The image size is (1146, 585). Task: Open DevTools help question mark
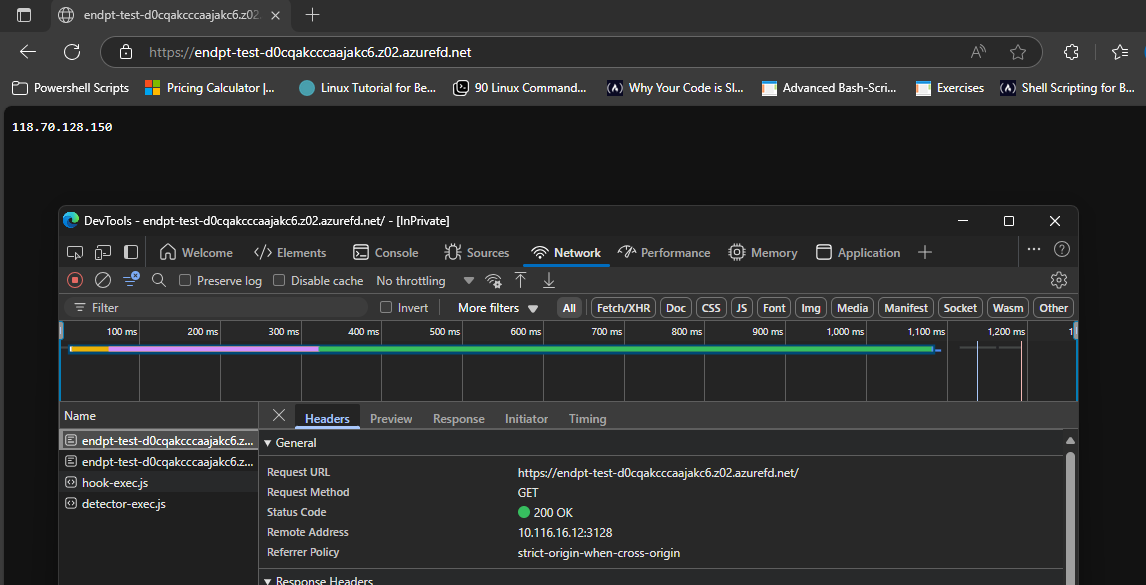[1062, 249]
